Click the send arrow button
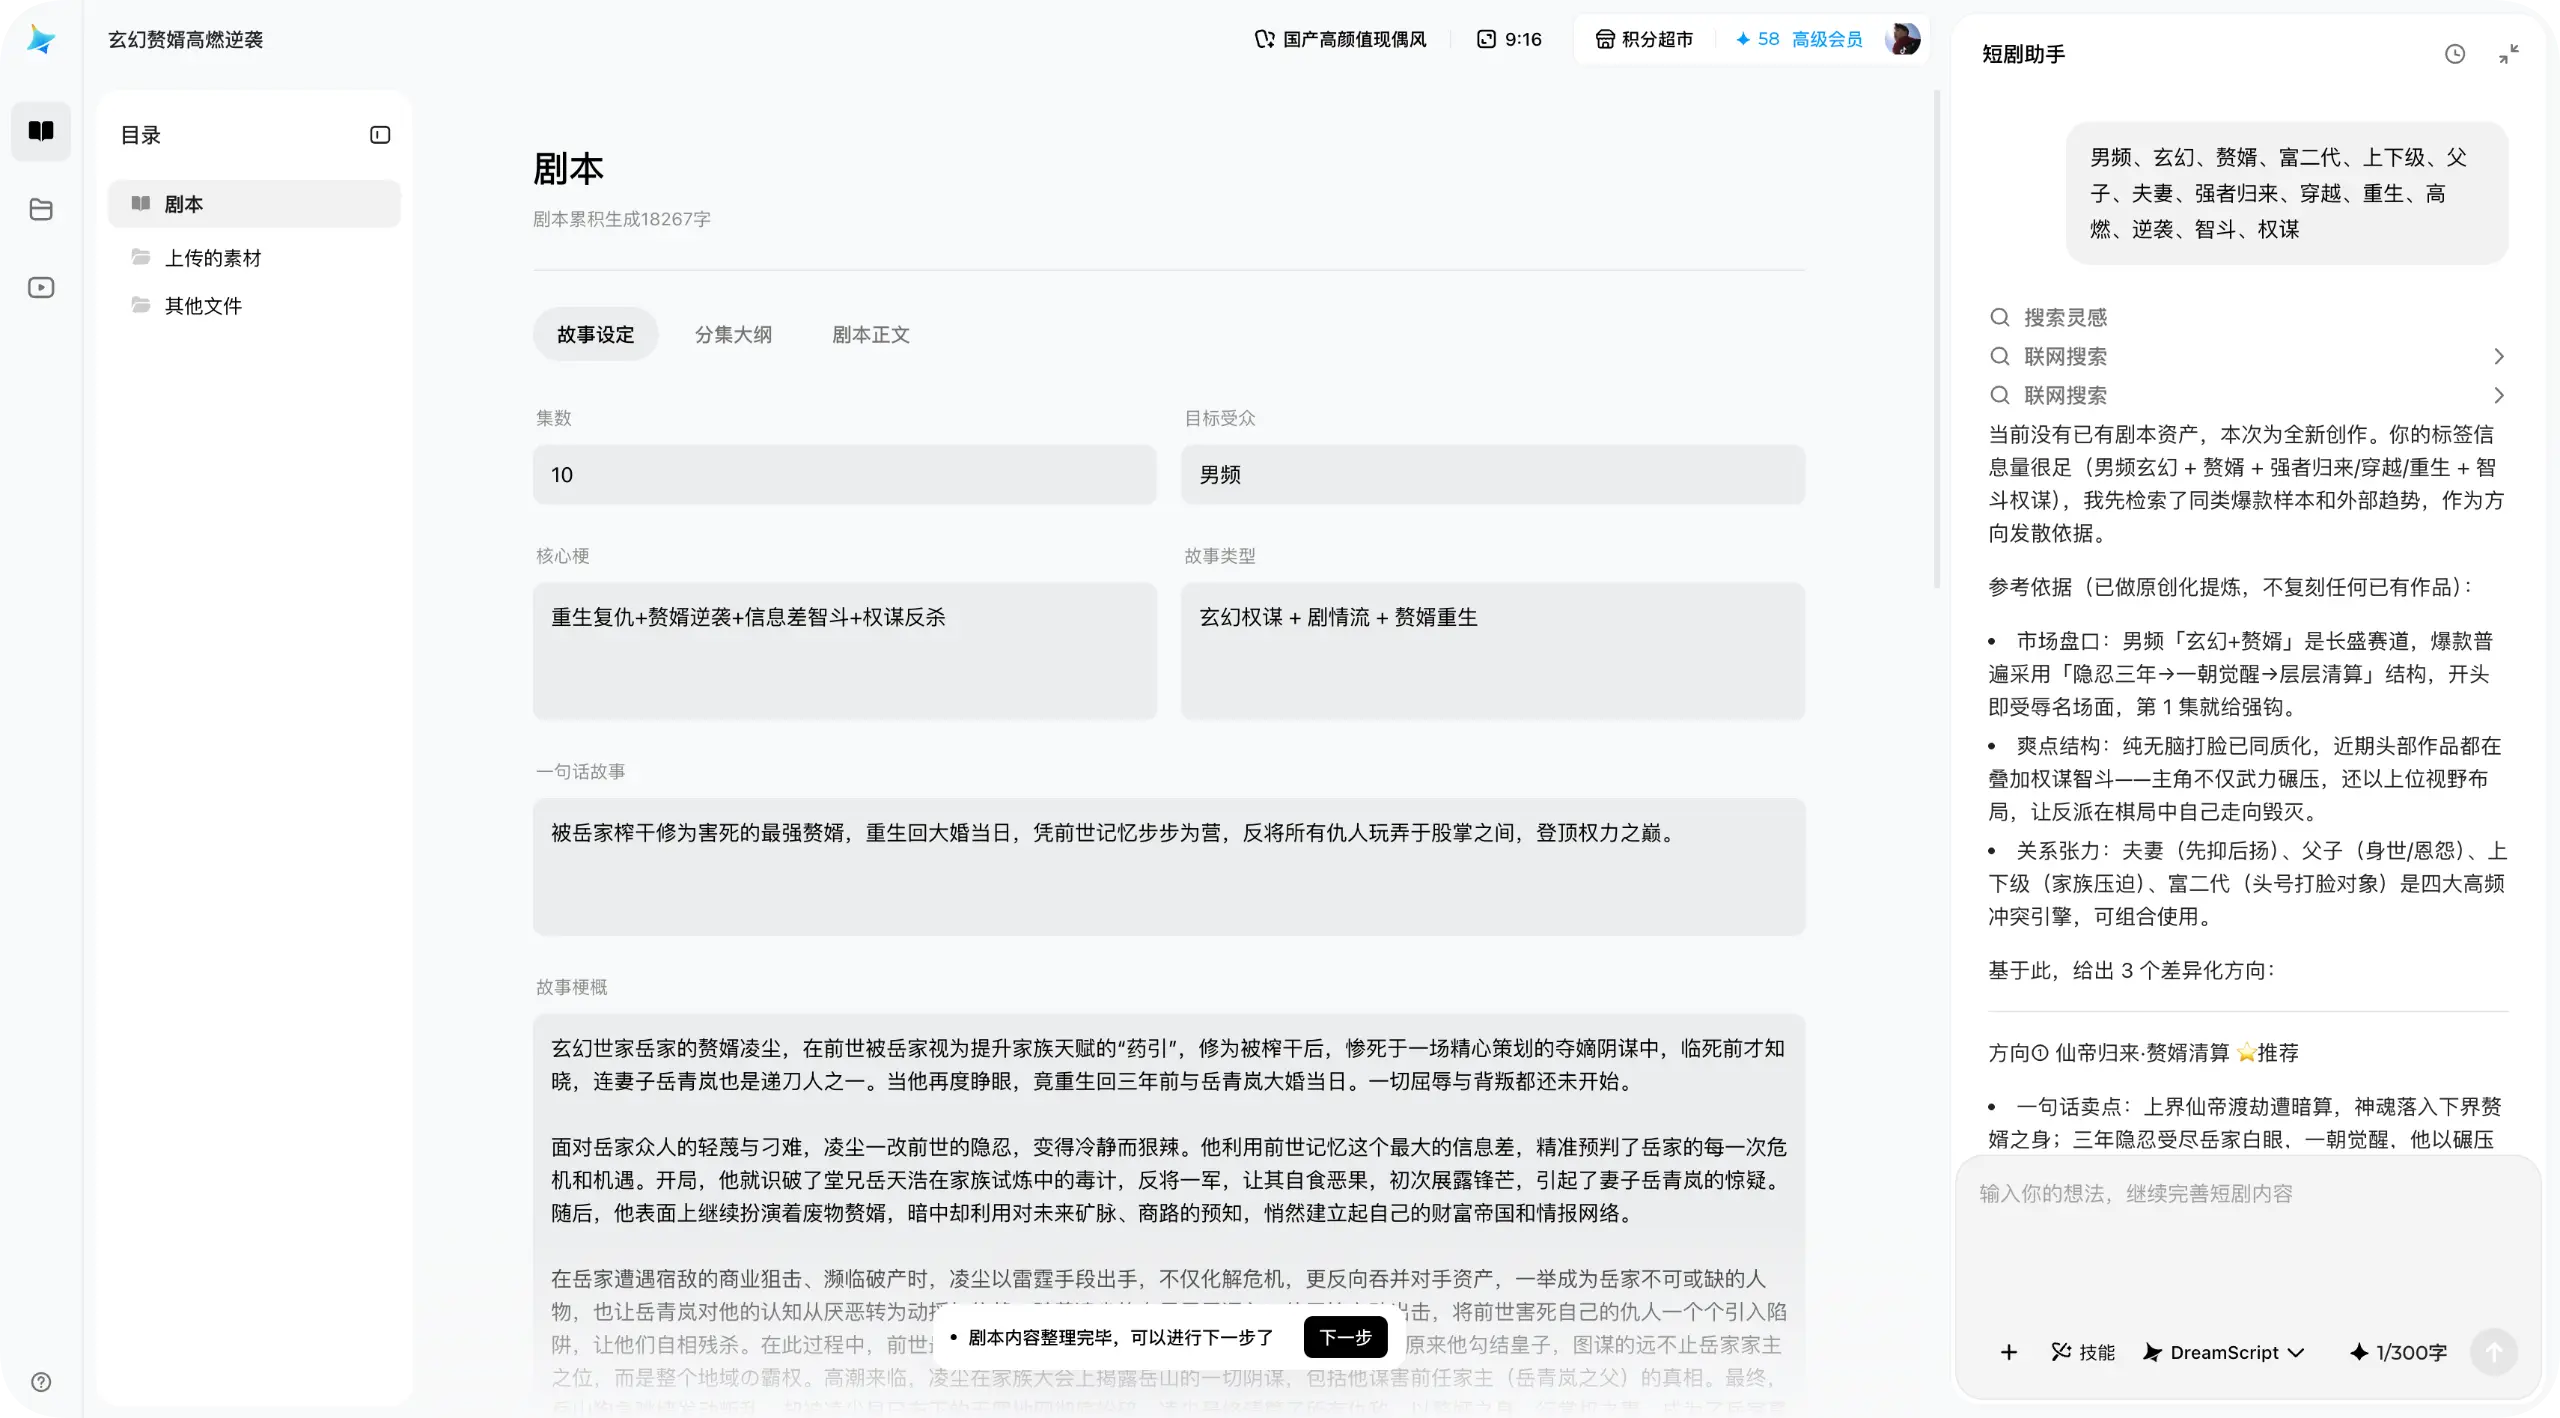 [2493, 1352]
